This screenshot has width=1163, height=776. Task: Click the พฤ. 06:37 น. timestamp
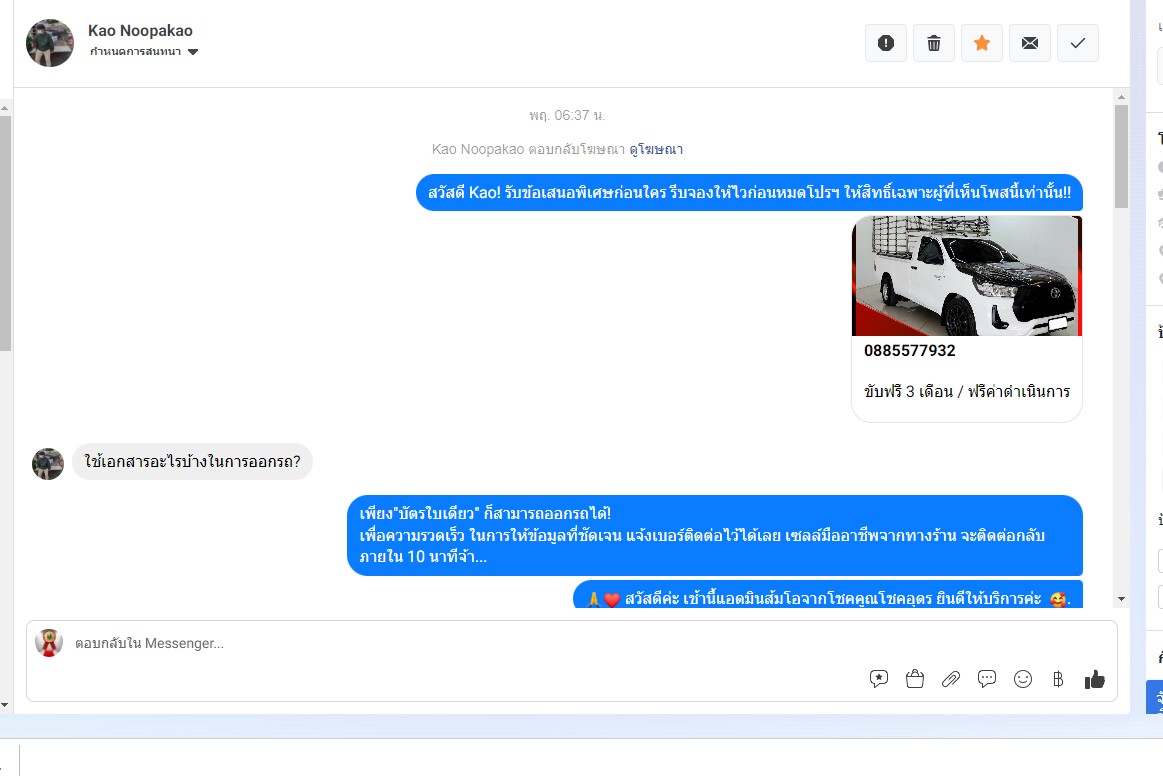point(567,116)
